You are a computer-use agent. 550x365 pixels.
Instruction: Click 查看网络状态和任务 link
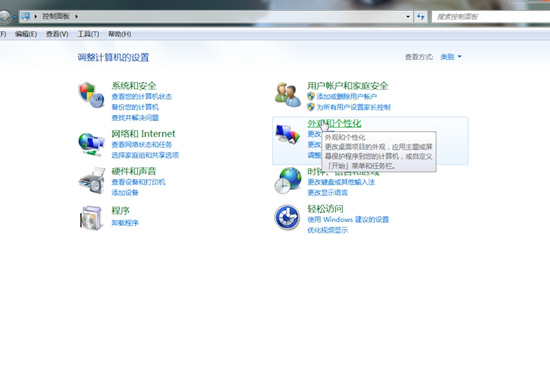[x=142, y=144]
